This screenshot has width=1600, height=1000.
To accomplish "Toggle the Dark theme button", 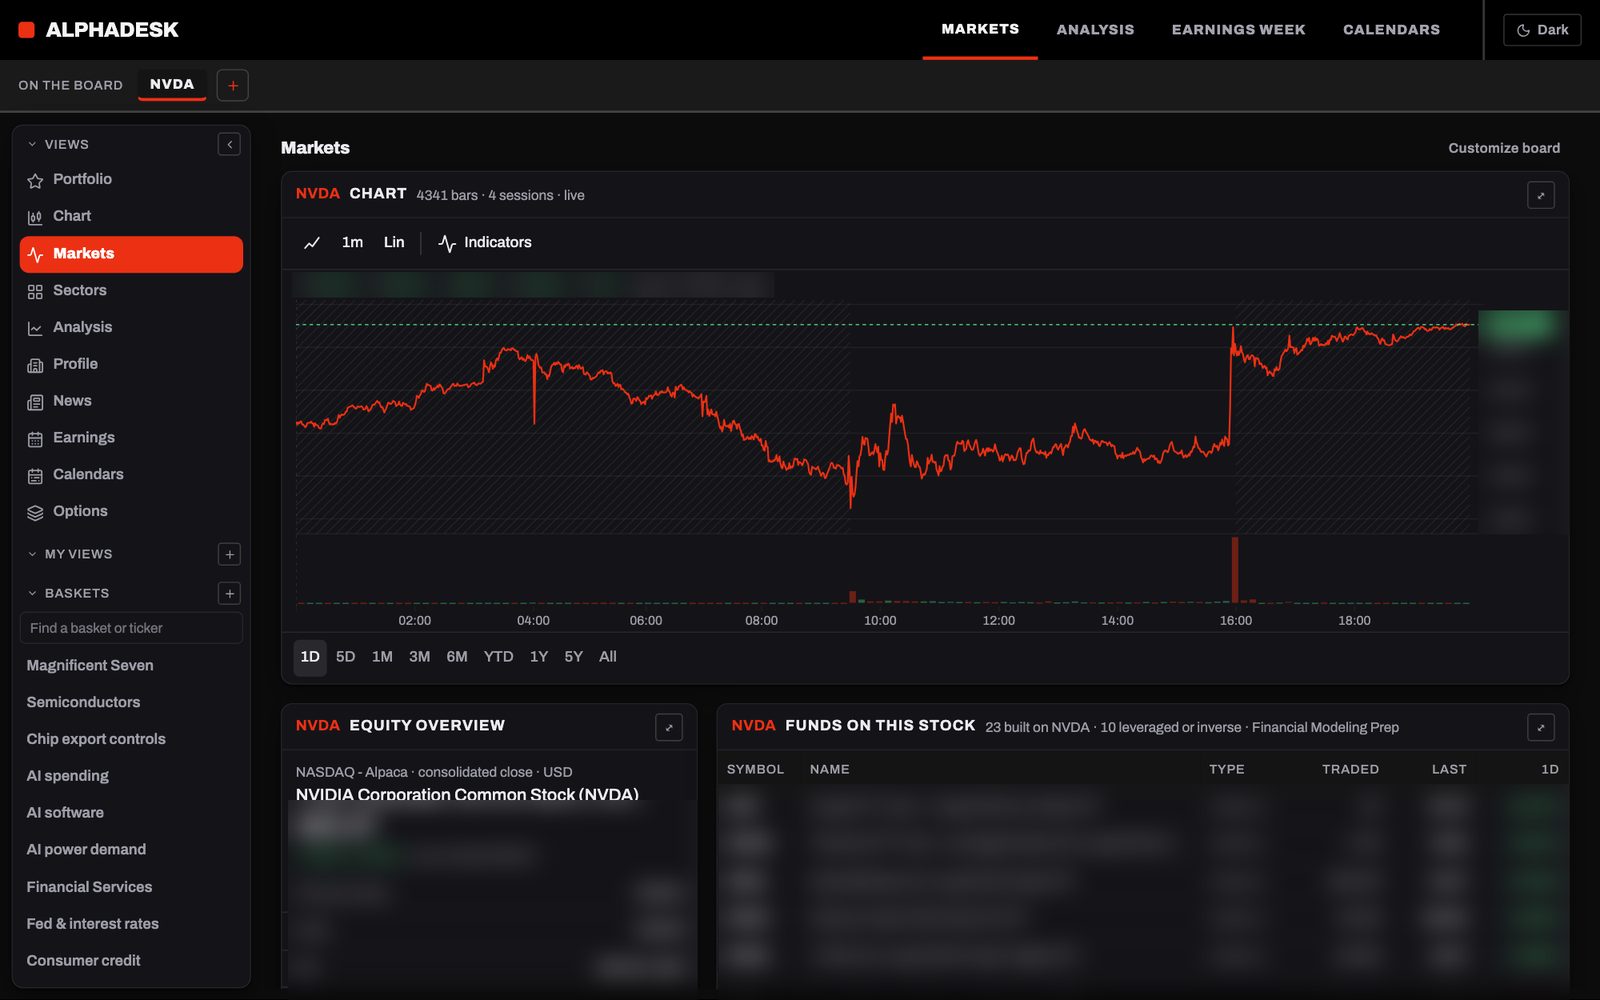I will pyautogui.click(x=1542, y=30).
